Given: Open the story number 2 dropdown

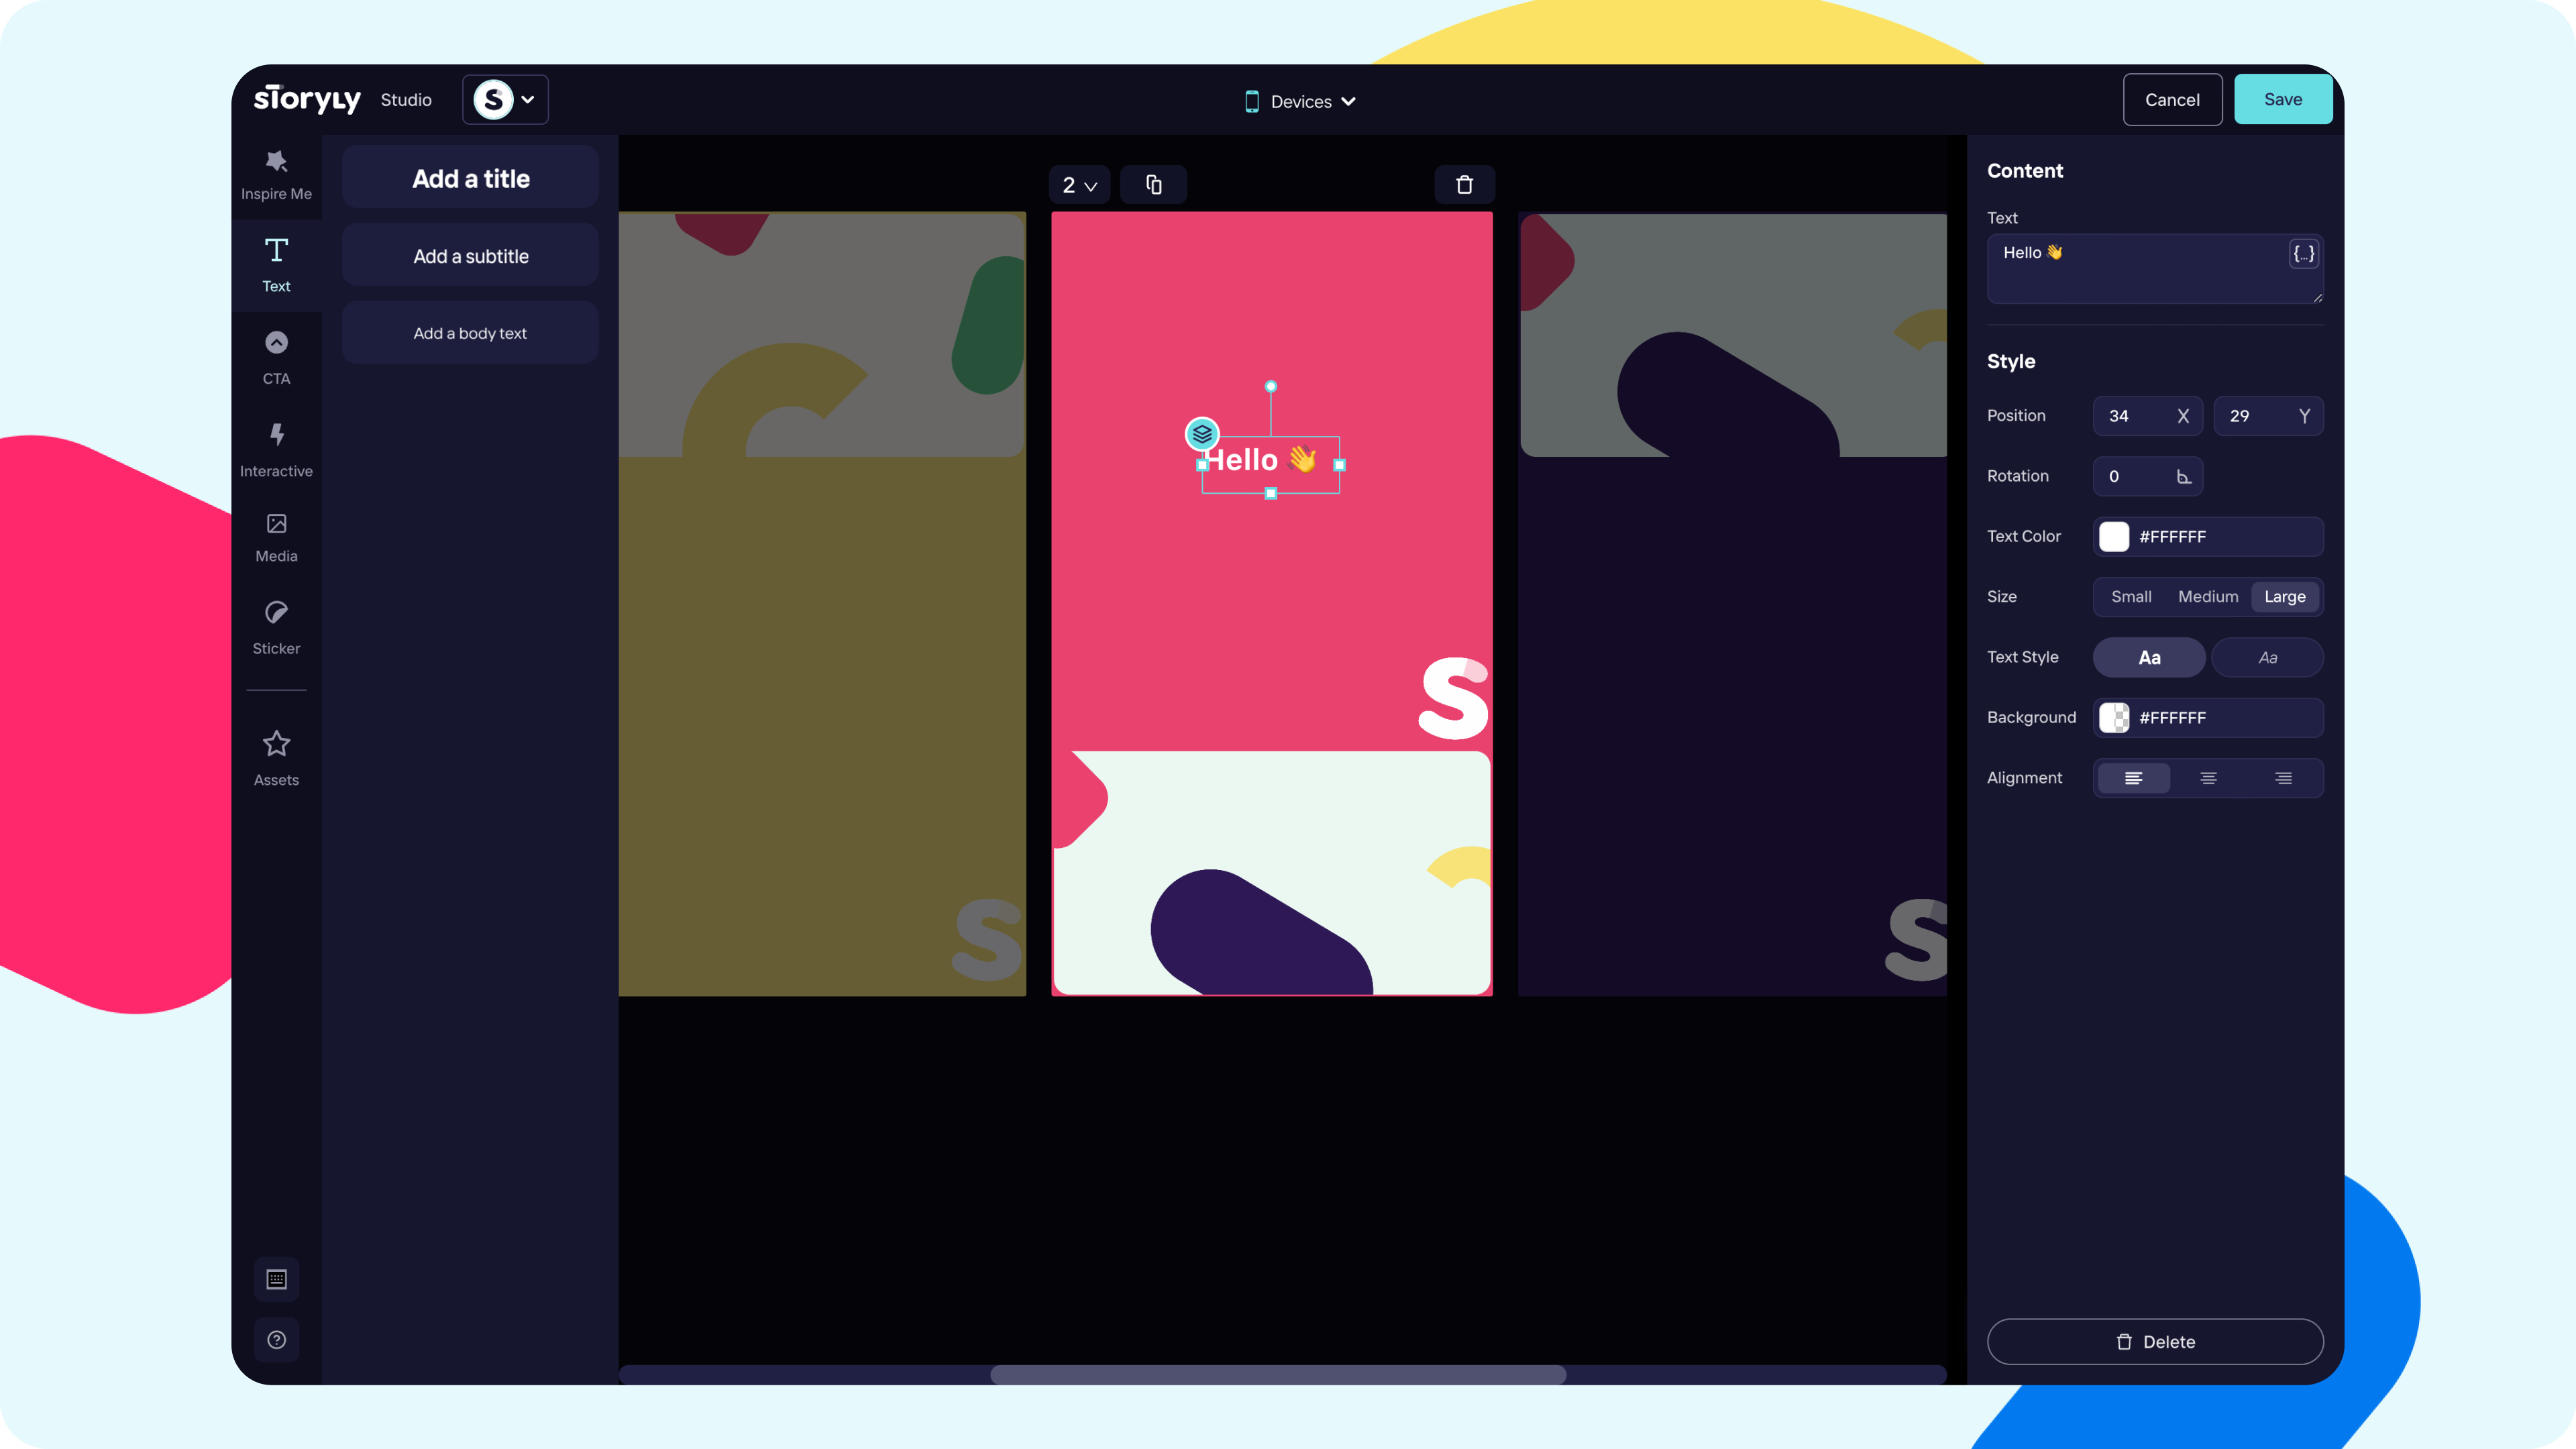Looking at the screenshot, I should [1079, 185].
